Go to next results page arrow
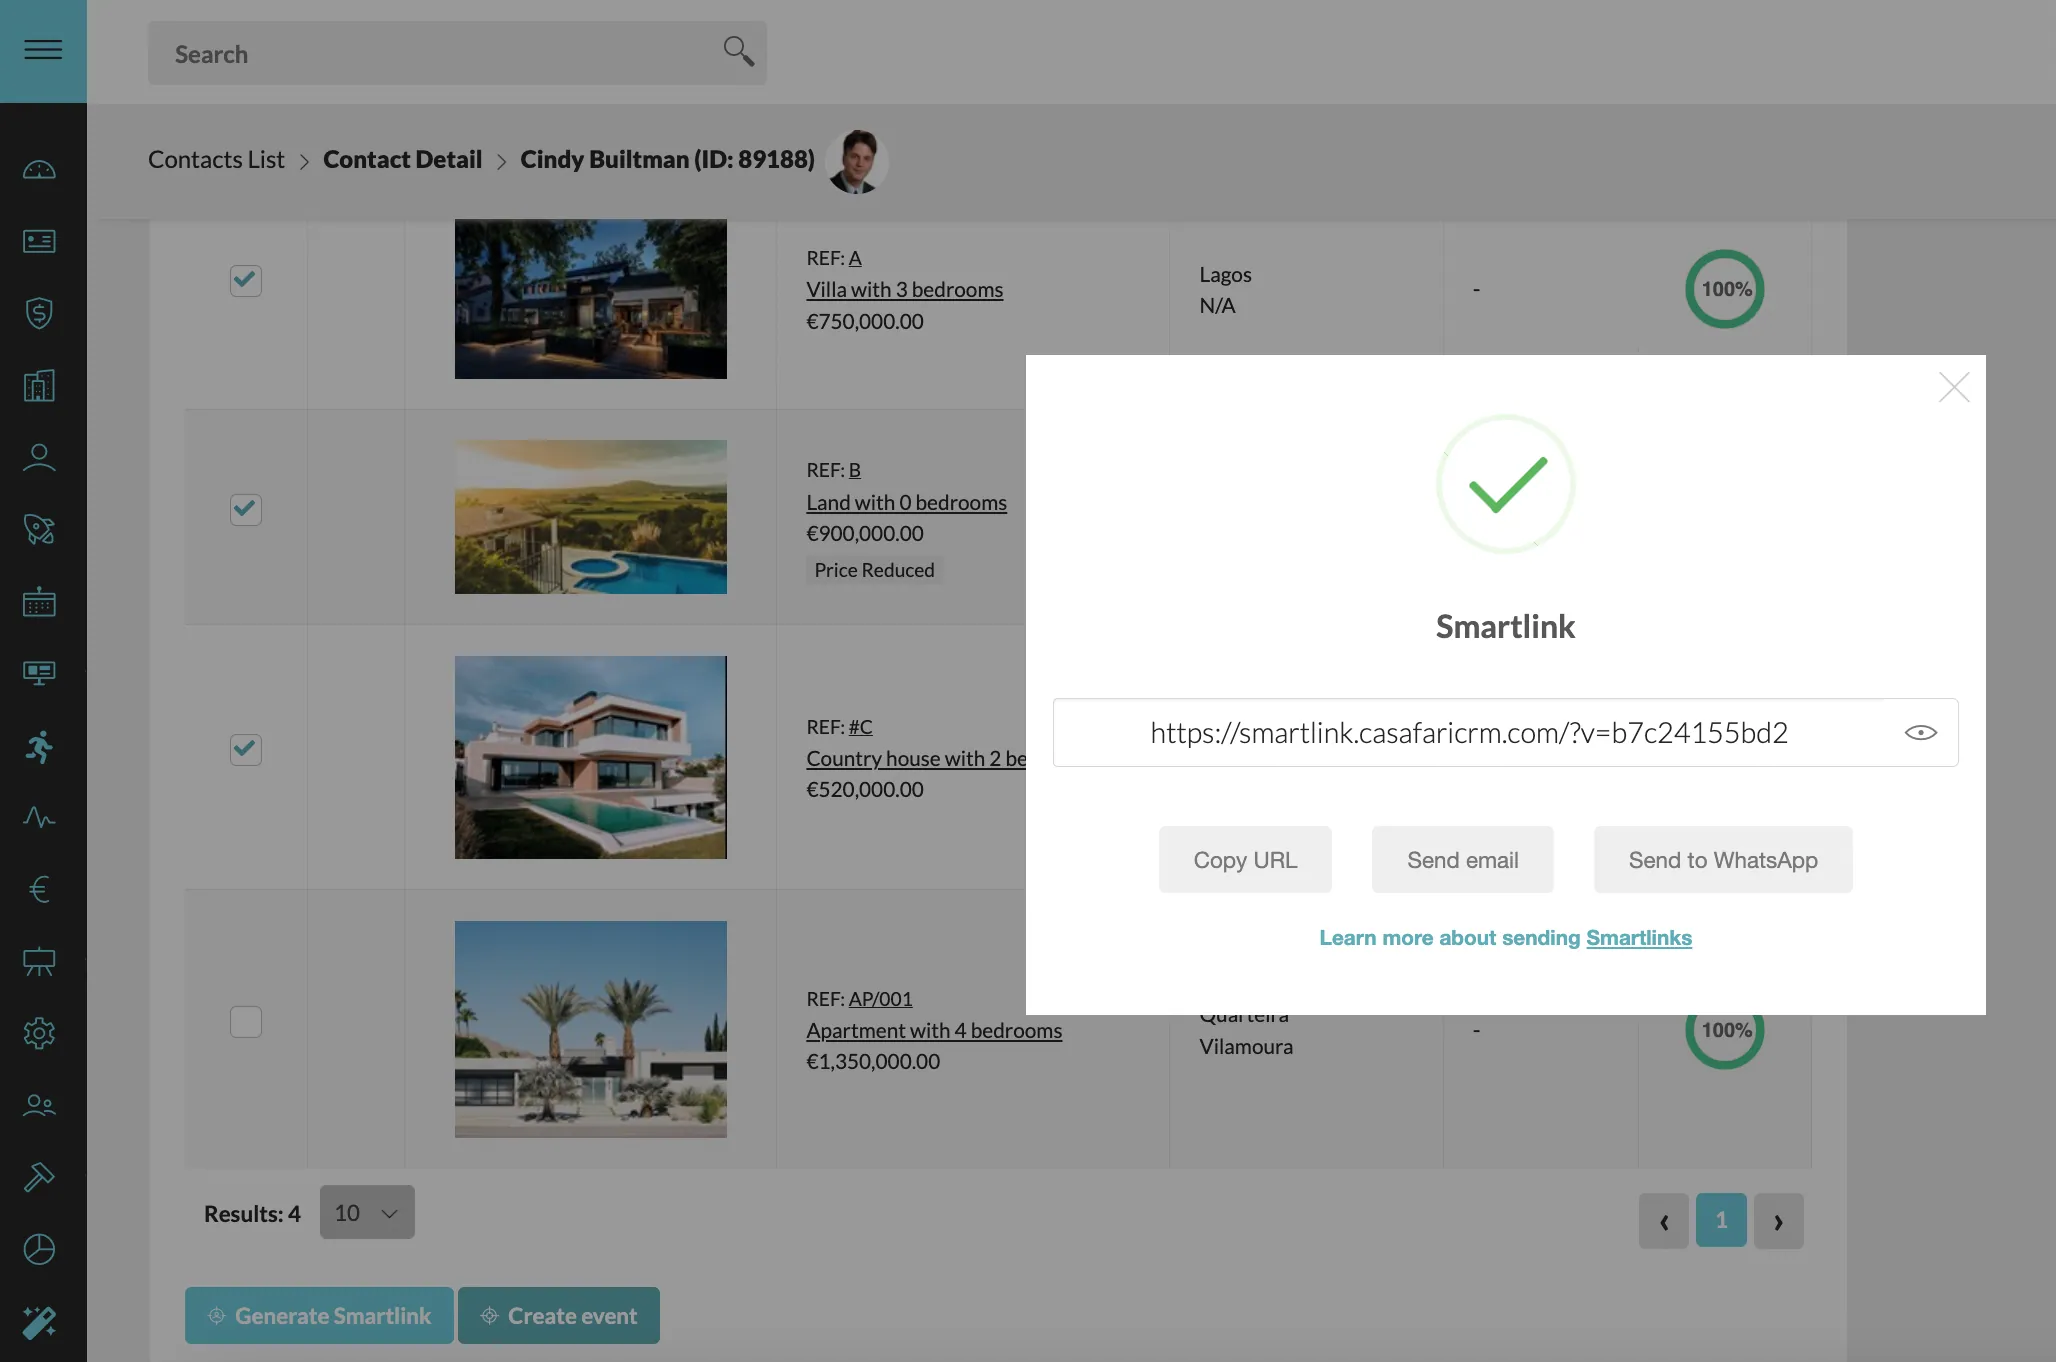This screenshot has height=1362, width=2056. [x=1778, y=1220]
